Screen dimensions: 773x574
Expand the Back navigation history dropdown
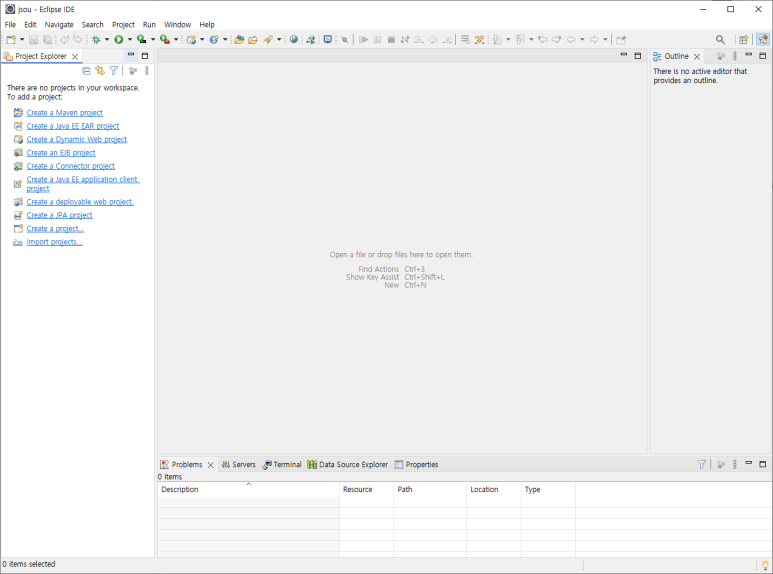click(x=582, y=39)
